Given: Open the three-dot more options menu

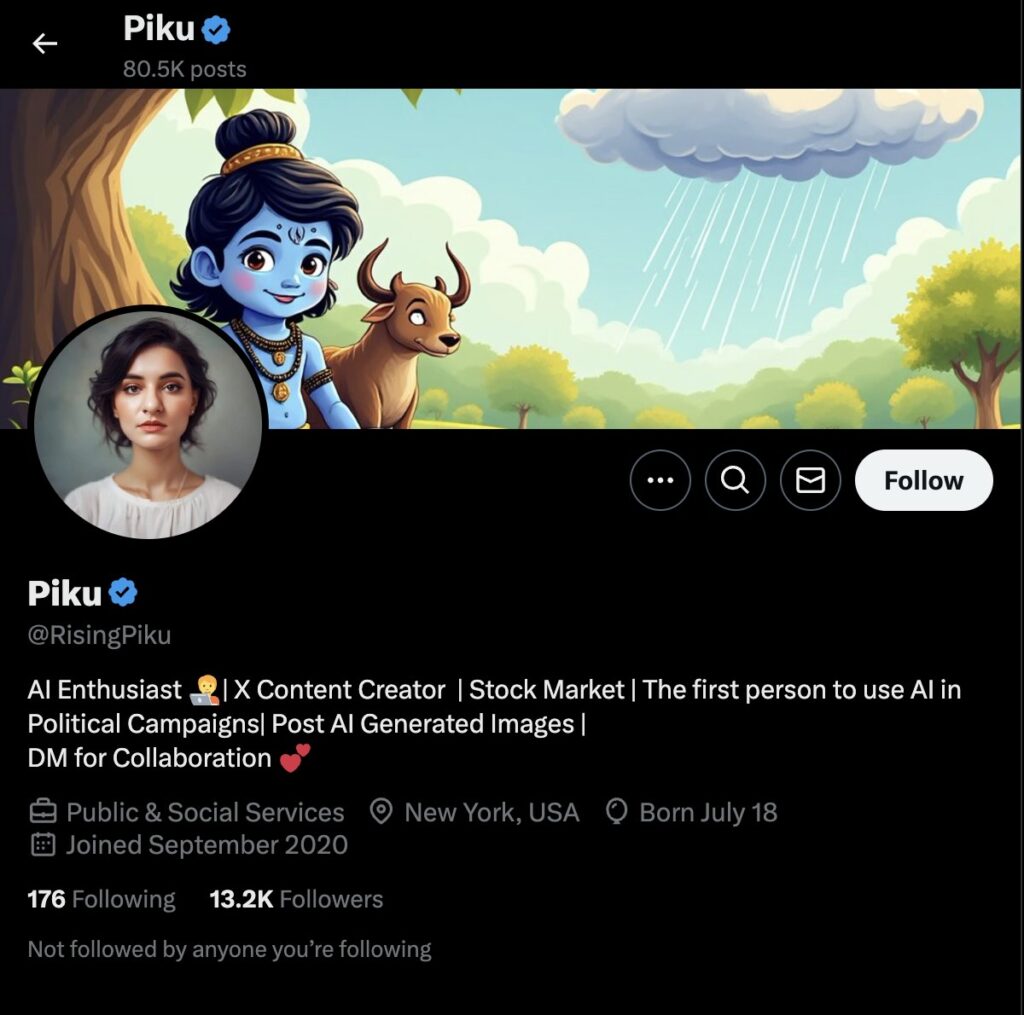Looking at the screenshot, I should (x=660, y=480).
